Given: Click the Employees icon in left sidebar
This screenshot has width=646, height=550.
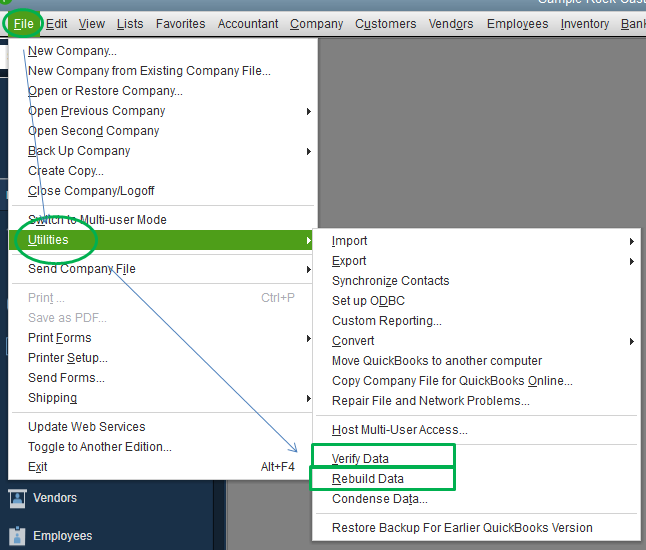Looking at the screenshot, I should point(17,536).
